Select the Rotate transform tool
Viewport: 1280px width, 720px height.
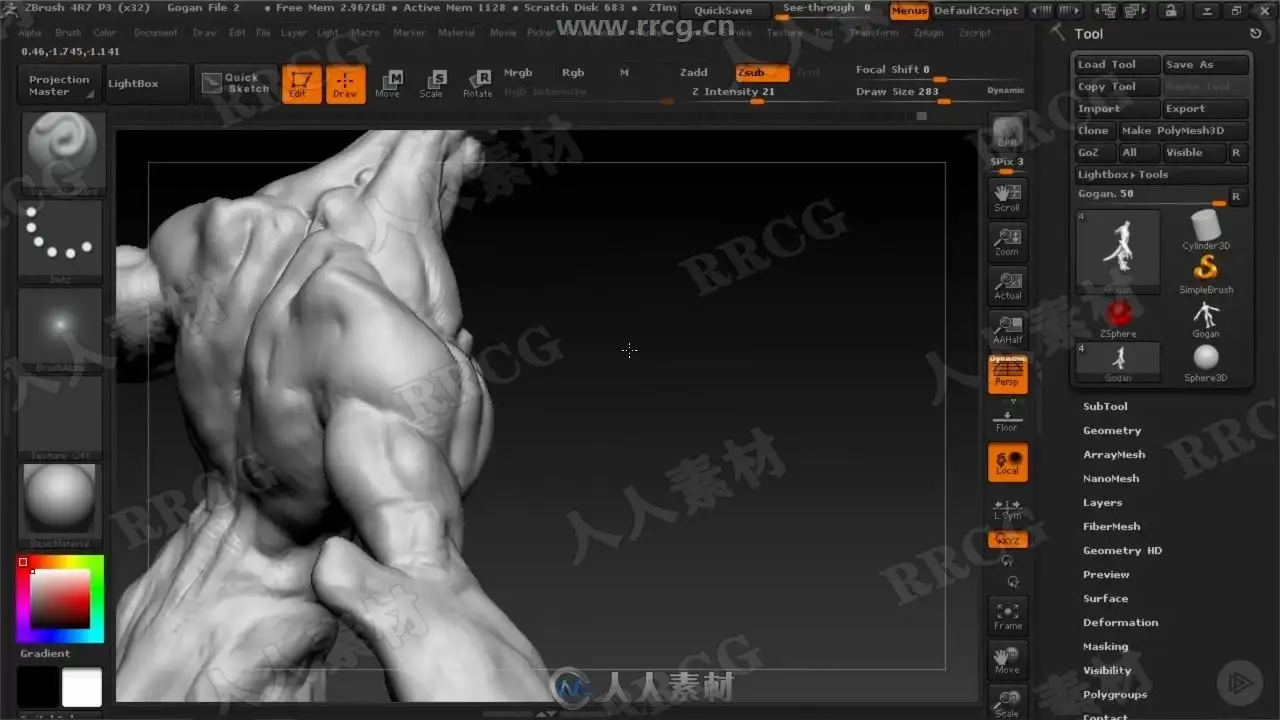tap(477, 85)
